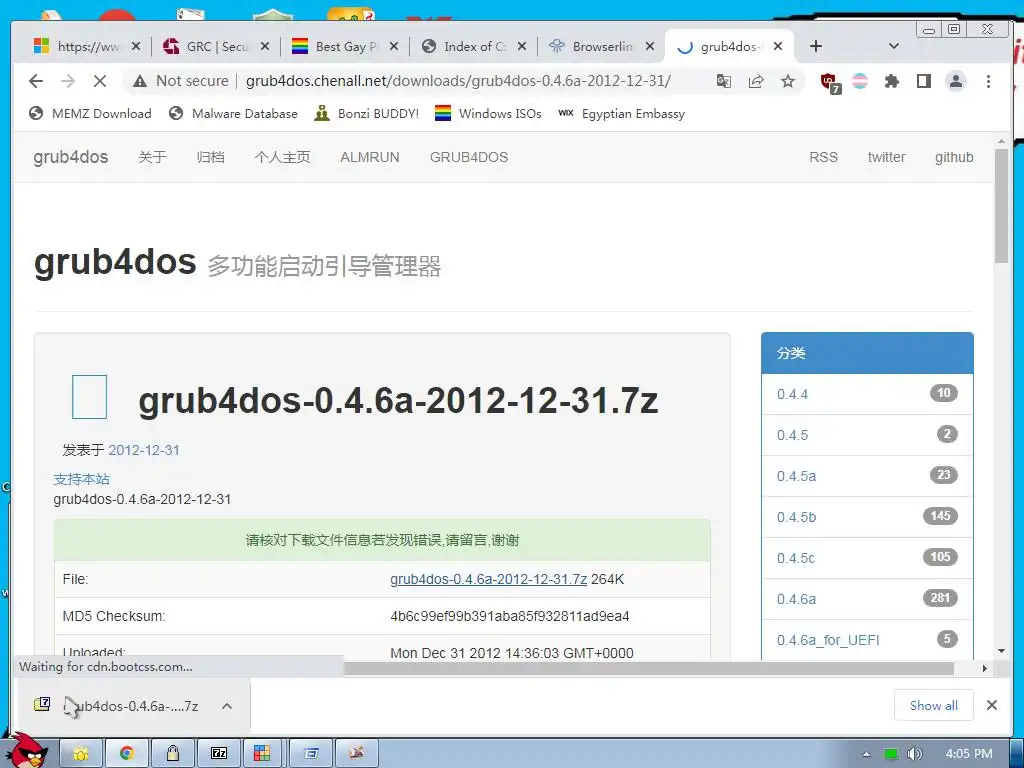Click the 4:05 PM clock
This screenshot has height=768, width=1024.
pos(968,754)
